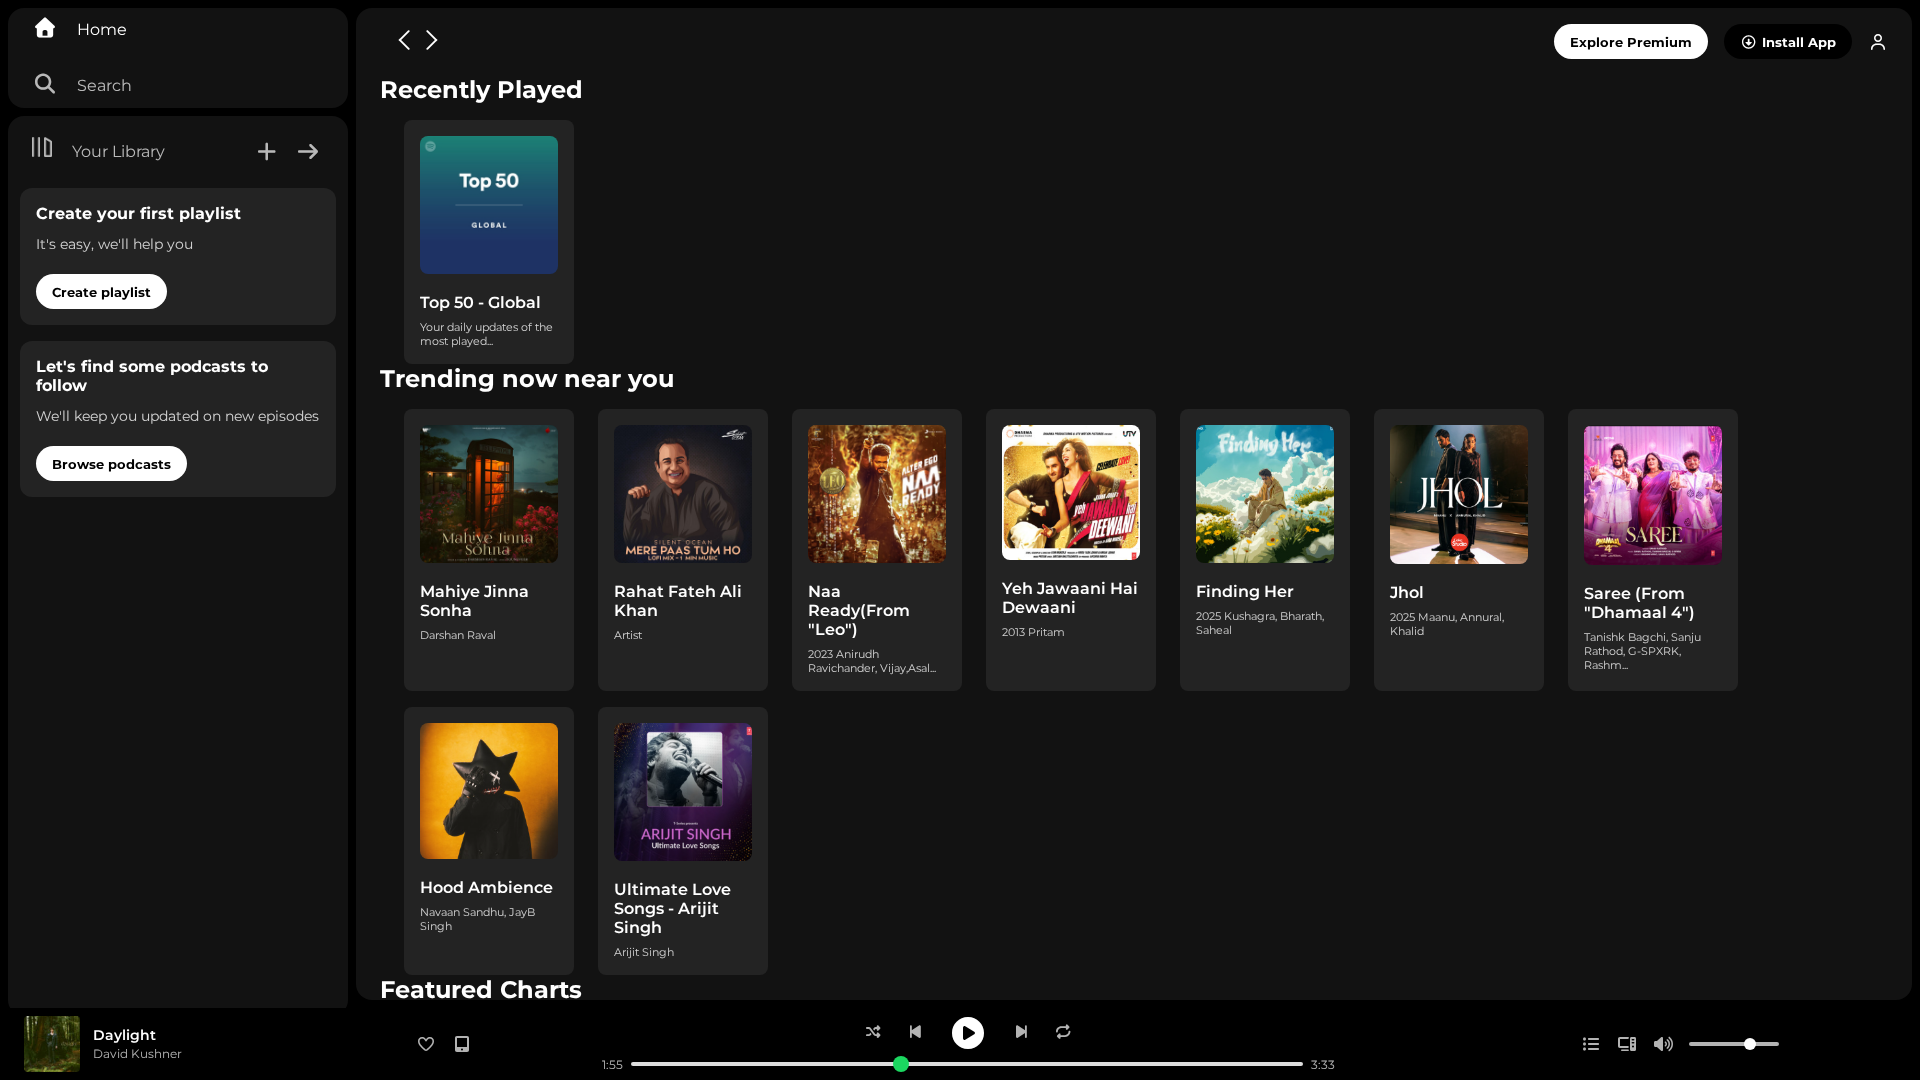
Task: Mute the volume speaker icon
Action: pos(1663,1044)
